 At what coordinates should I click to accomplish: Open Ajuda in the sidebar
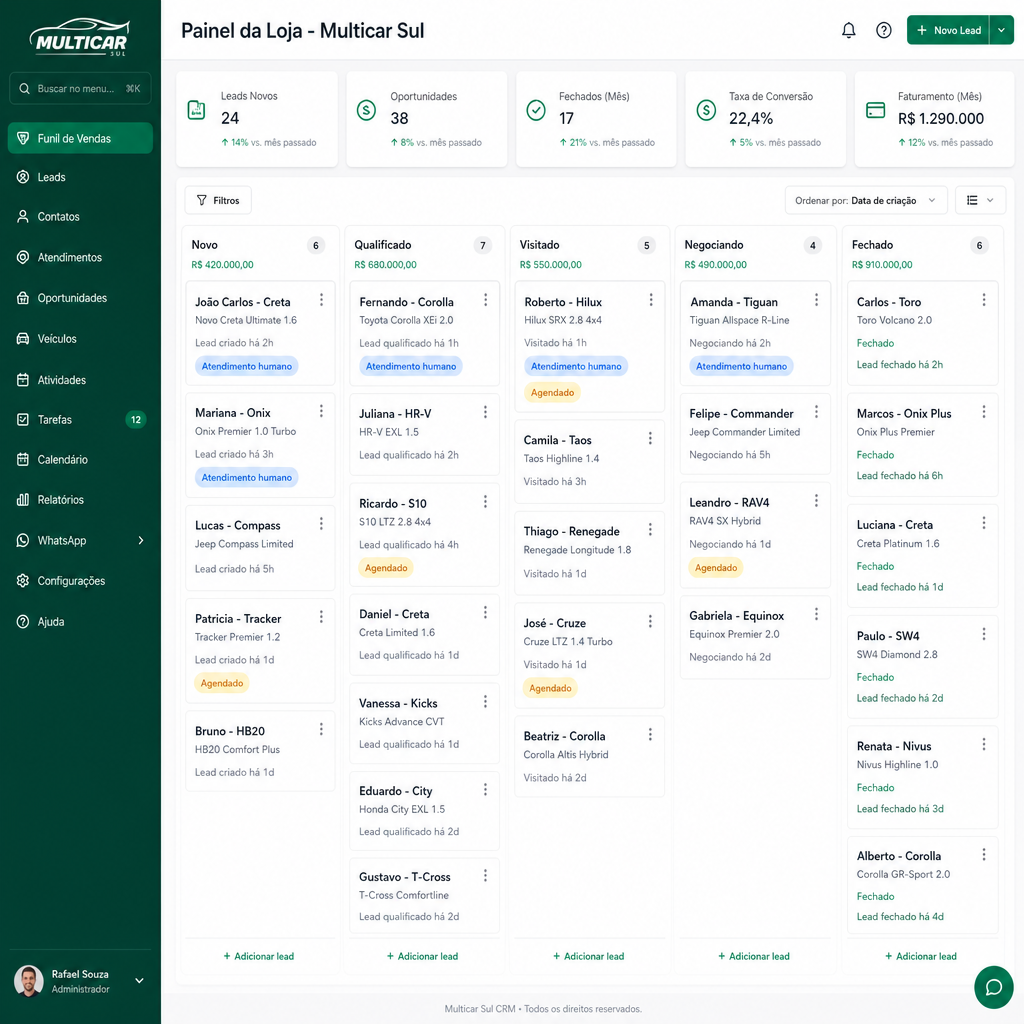pyautogui.click(x=80, y=622)
